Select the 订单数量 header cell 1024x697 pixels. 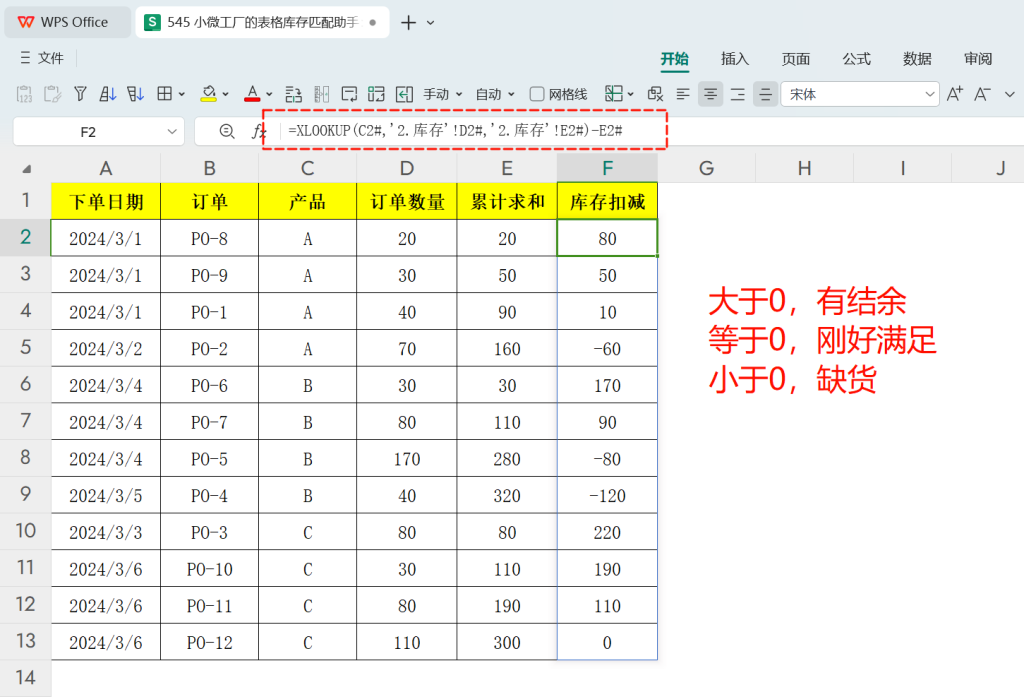click(407, 201)
